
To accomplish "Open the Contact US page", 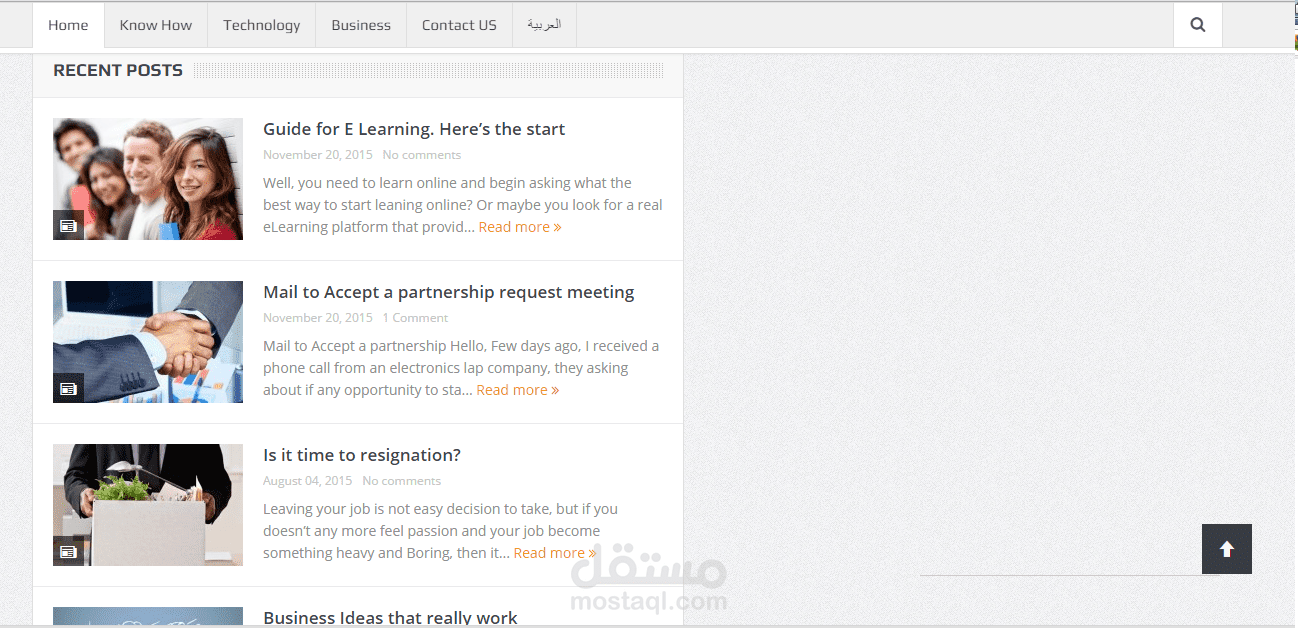I will (x=459, y=25).
